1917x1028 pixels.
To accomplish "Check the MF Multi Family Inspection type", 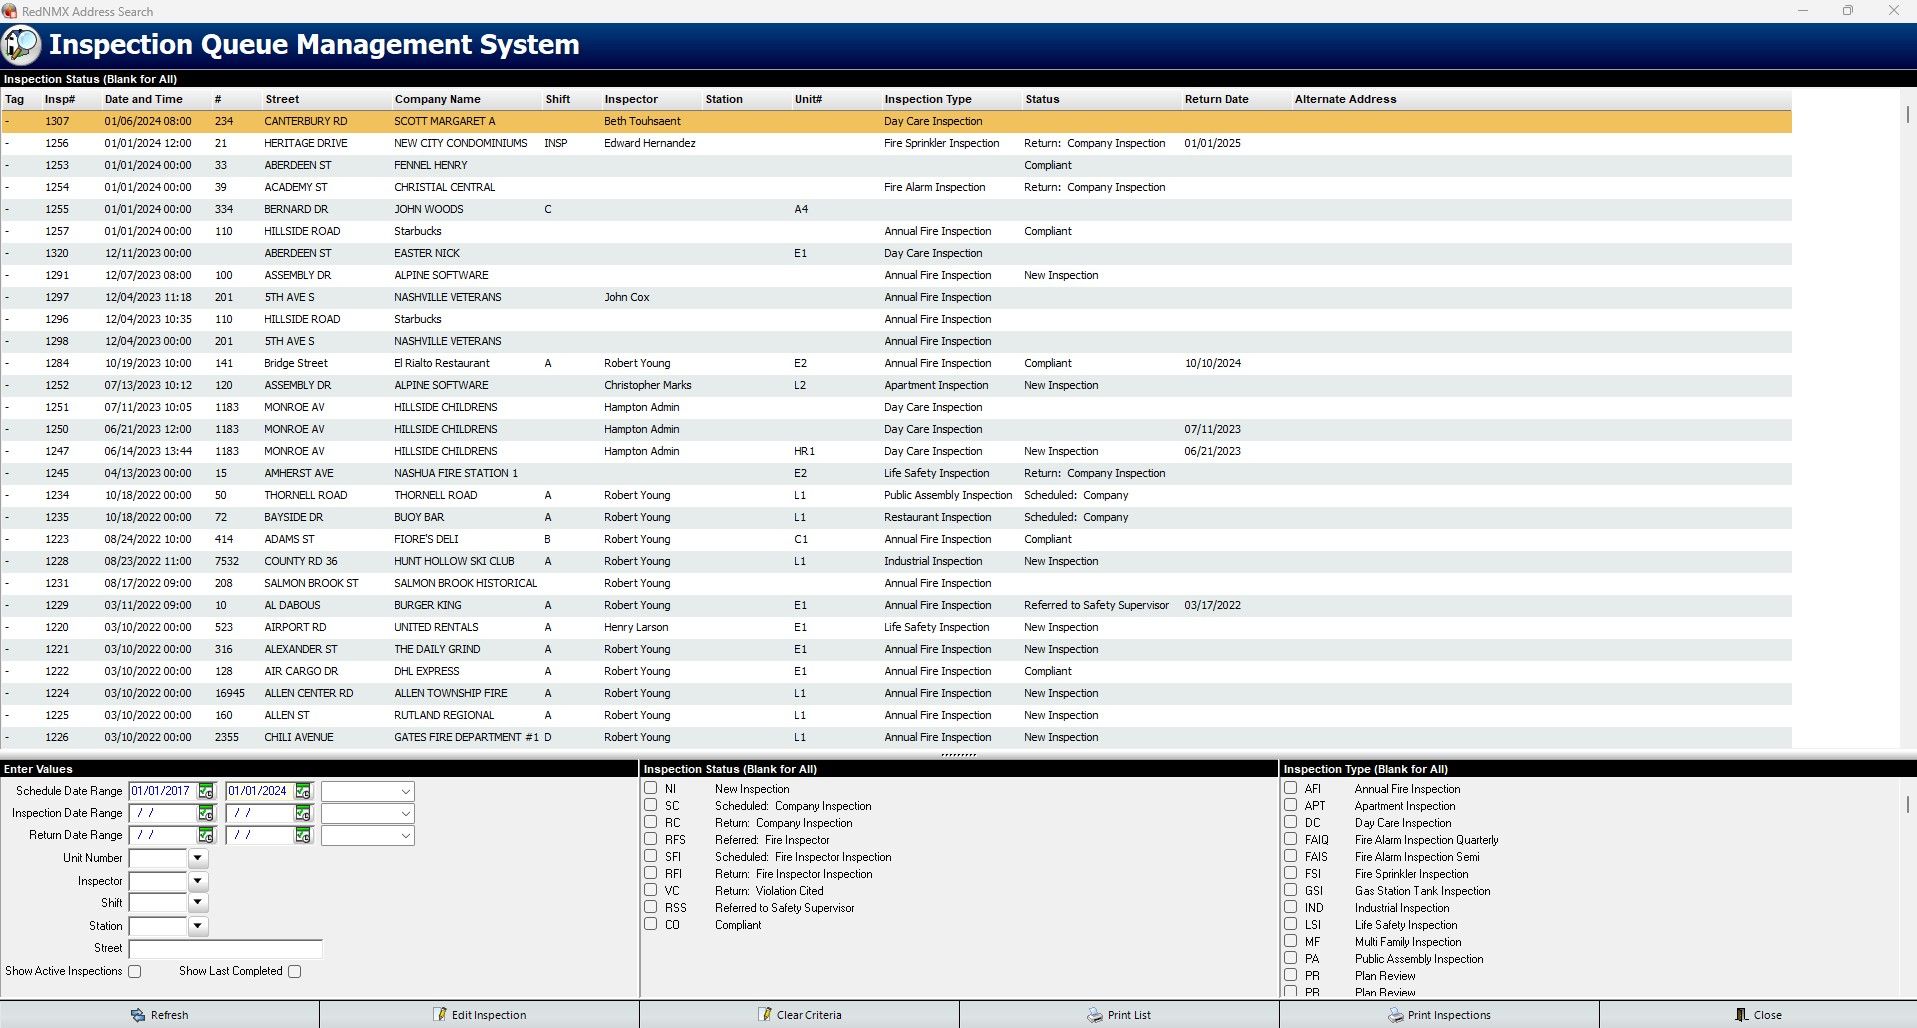I will [1291, 941].
